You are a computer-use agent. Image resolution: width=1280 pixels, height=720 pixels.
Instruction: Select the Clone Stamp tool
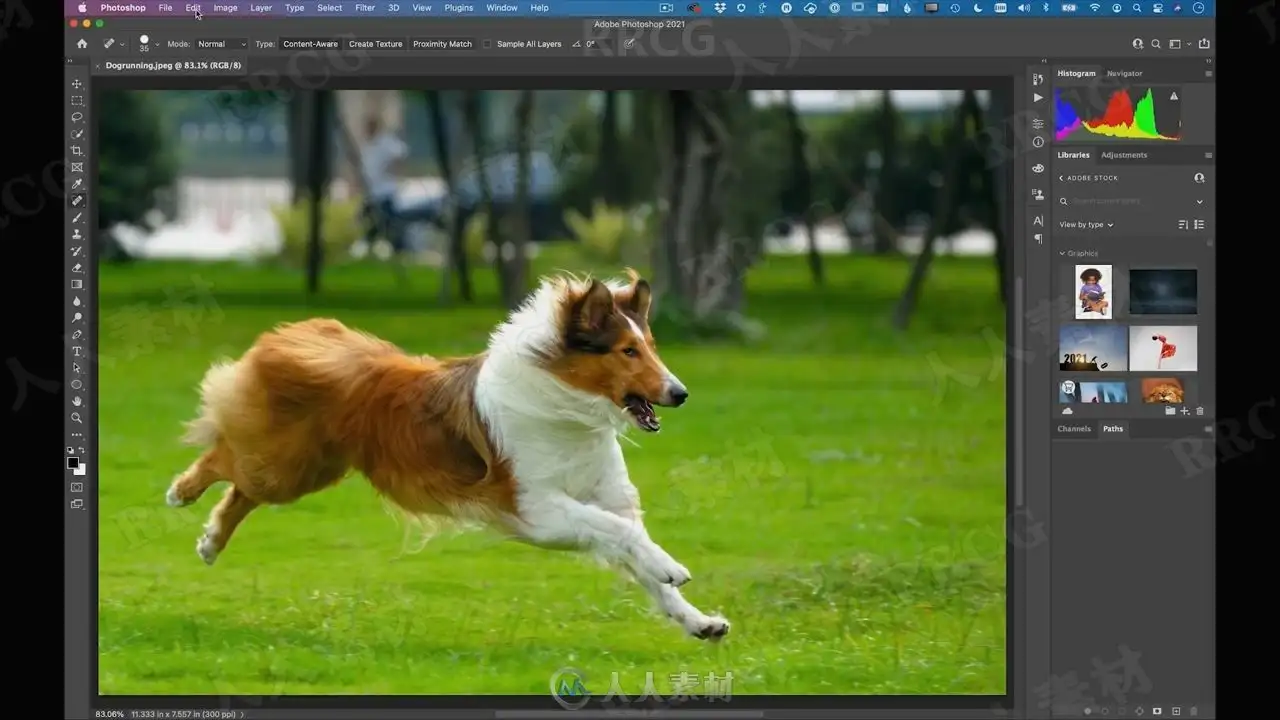(77, 234)
